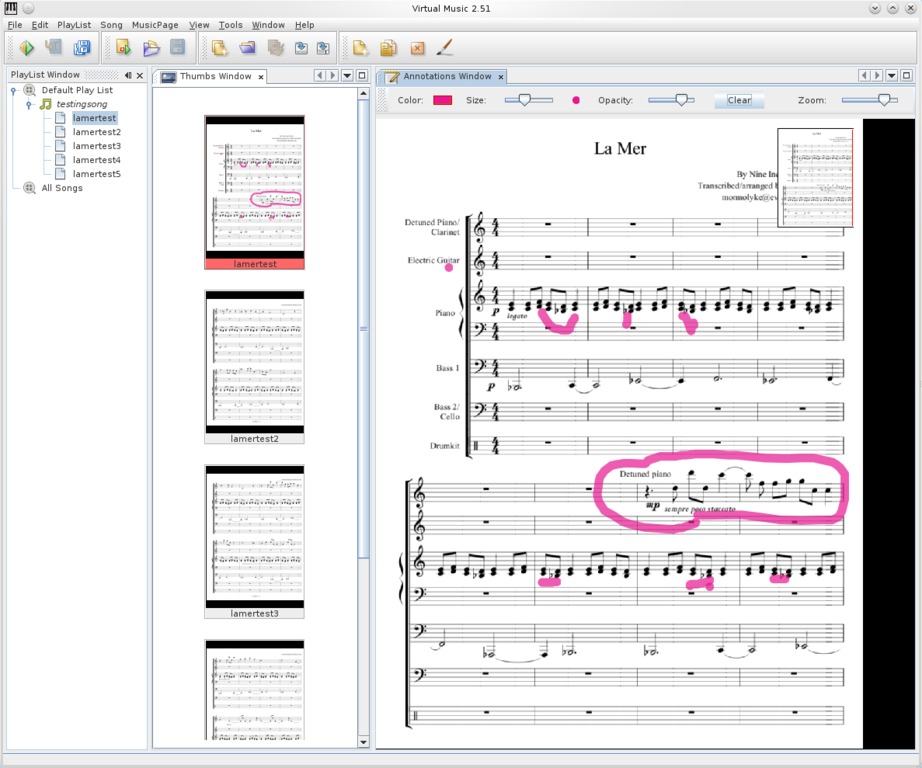
Task: Click the pink annotation Color swatch
Action: point(442,100)
